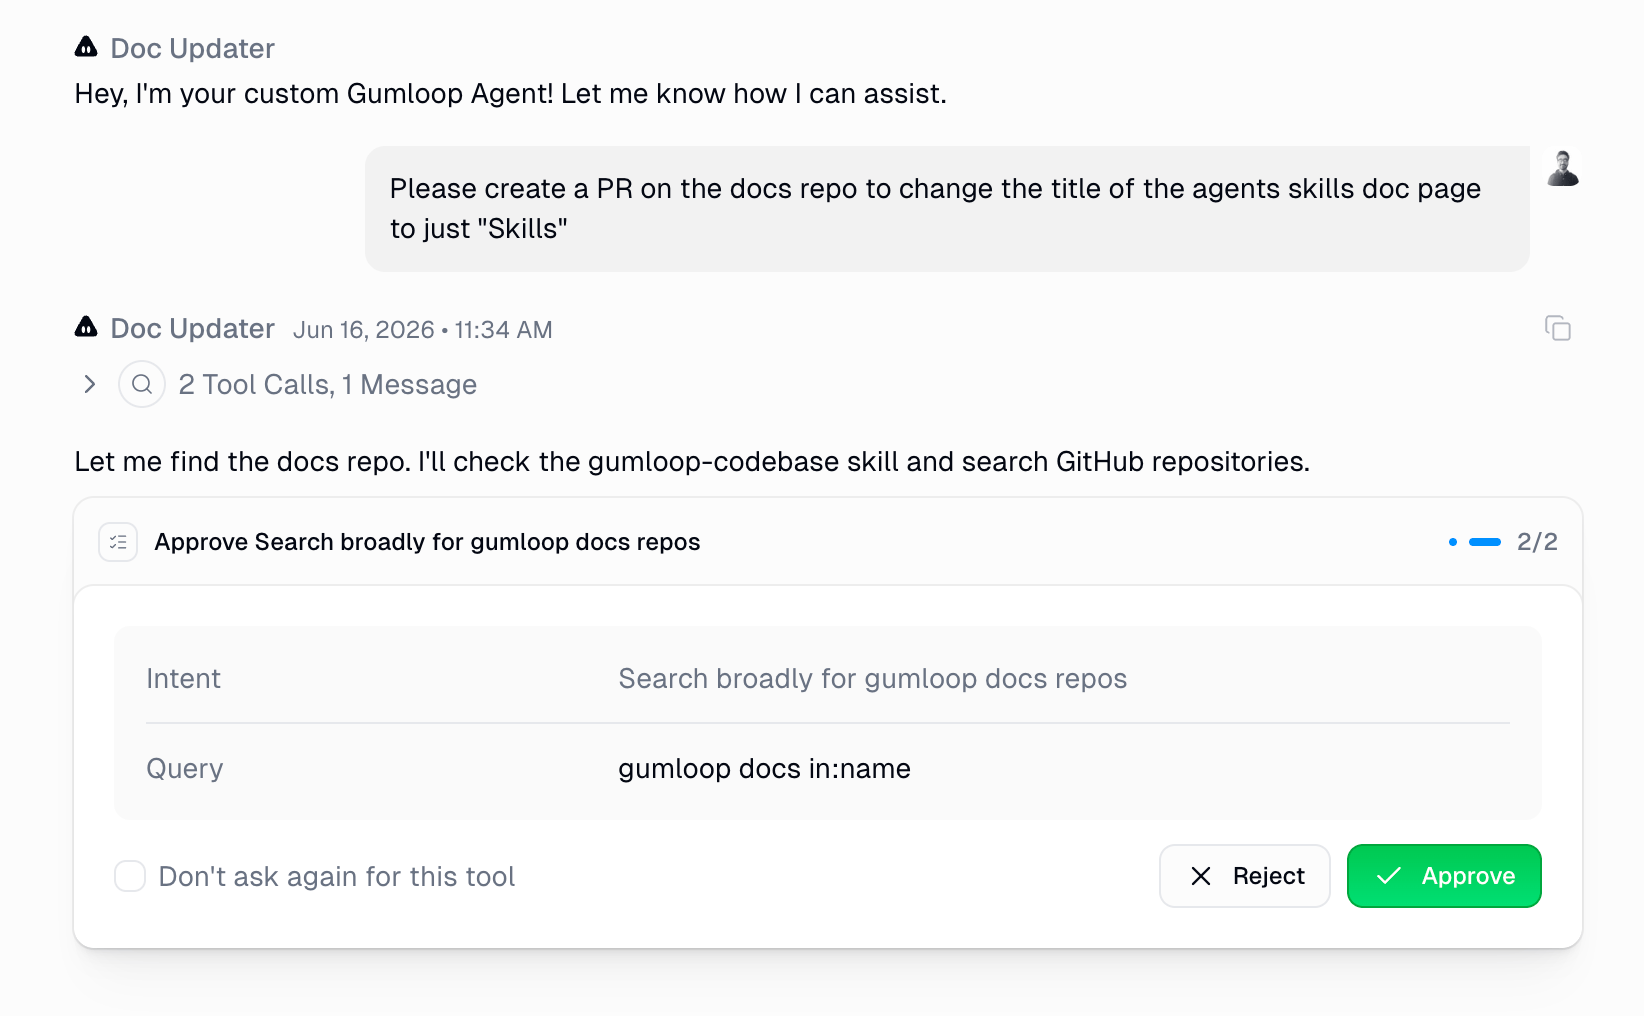Click the Intent row label
The image size is (1644, 1016).
pyautogui.click(x=183, y=678)
